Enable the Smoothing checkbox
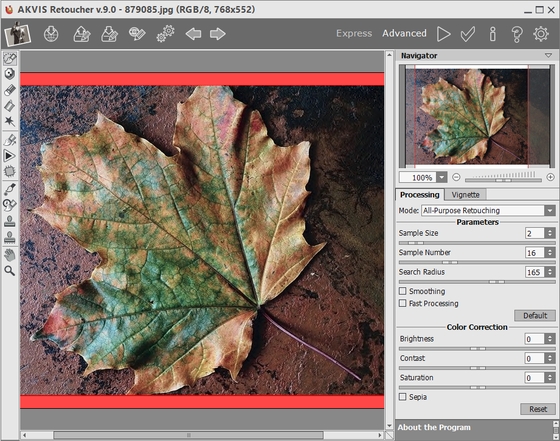 (402, 291)
